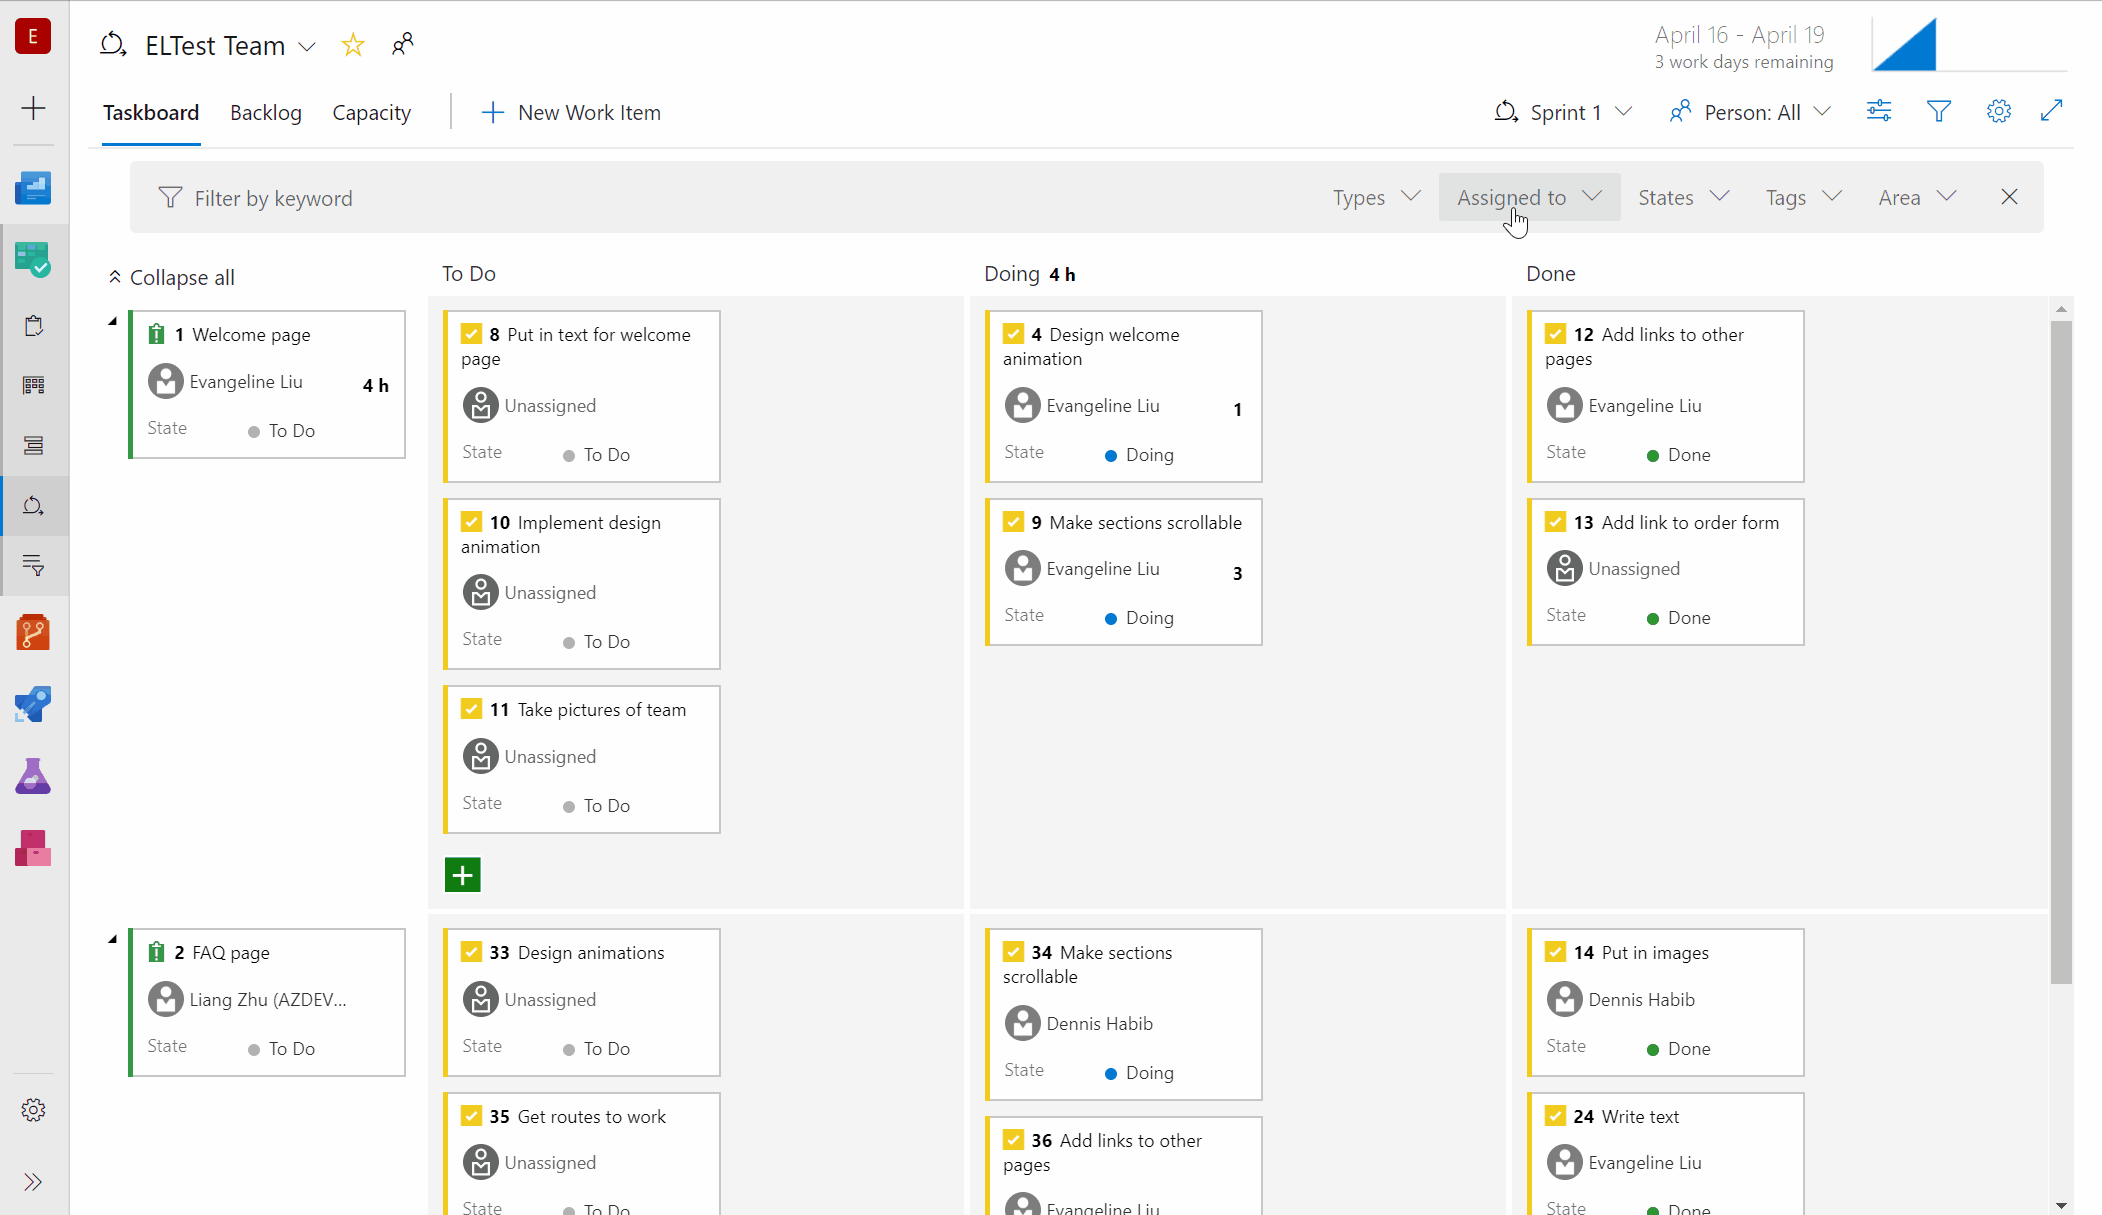
Task: Click the New Work Item button
Action: pos(570,112)
